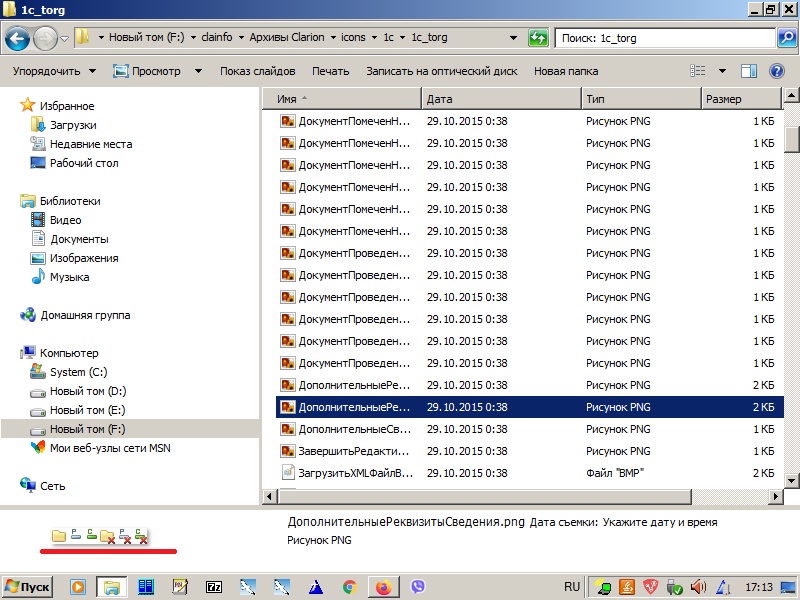This screenshot has height=600, width=800.
Task: Click the Новая папка button
Action: point(566,71)
